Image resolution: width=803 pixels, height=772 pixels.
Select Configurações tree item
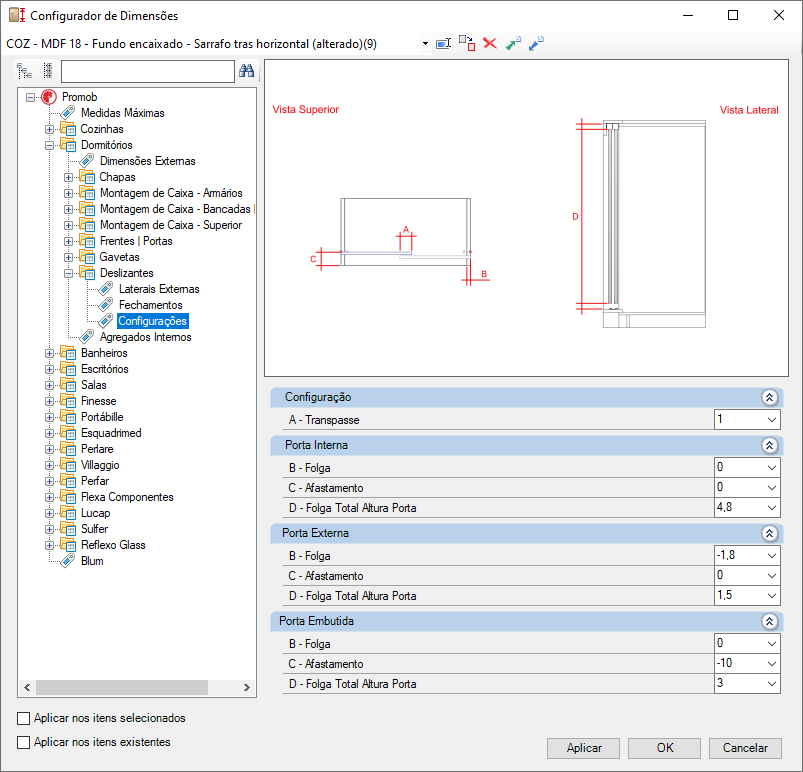153,321
